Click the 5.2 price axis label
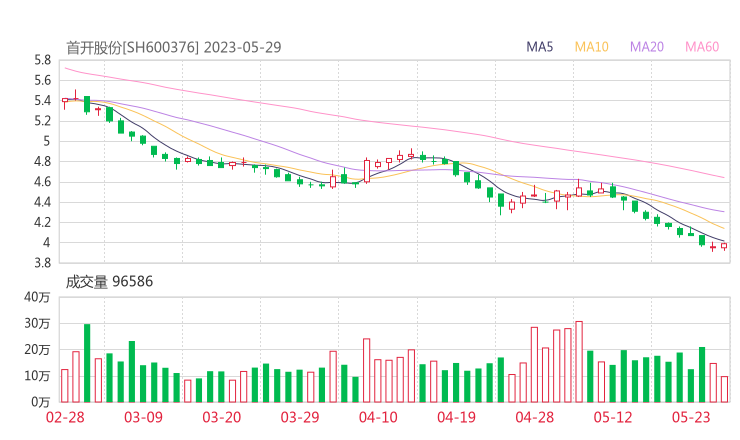 point(42,121)
